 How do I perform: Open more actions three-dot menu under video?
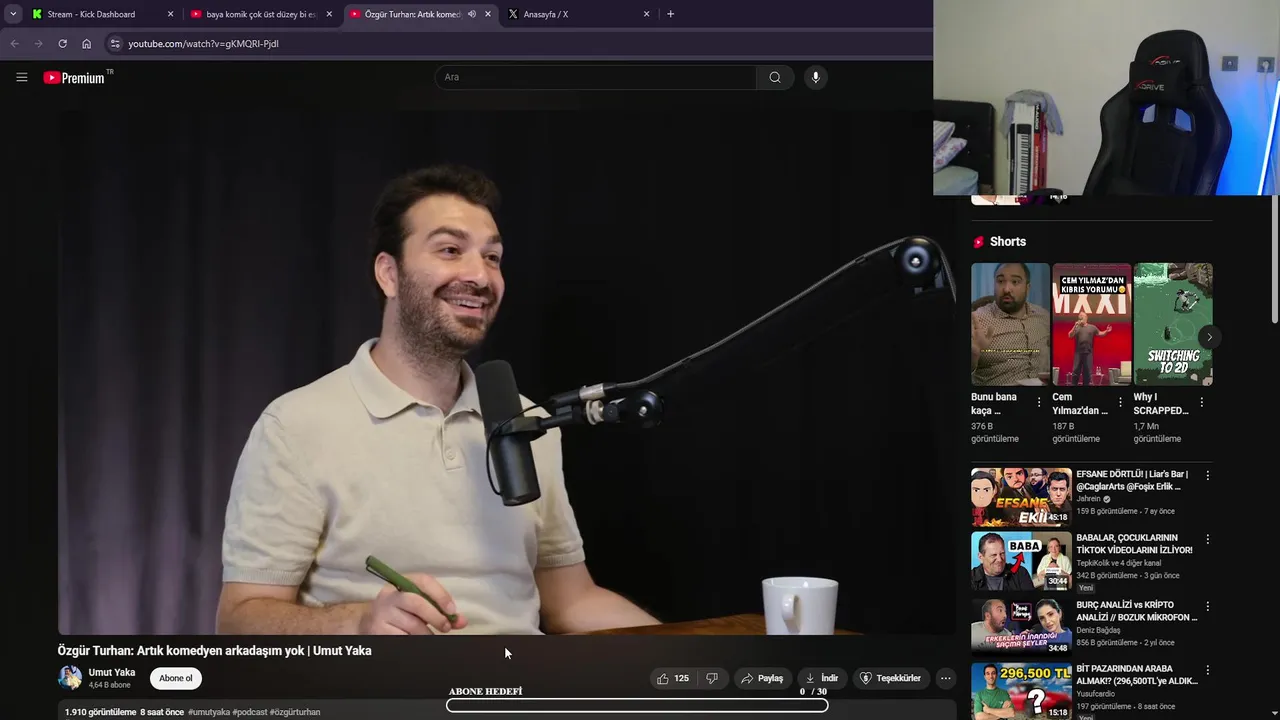pyautogui.click(x=945, y=678)
